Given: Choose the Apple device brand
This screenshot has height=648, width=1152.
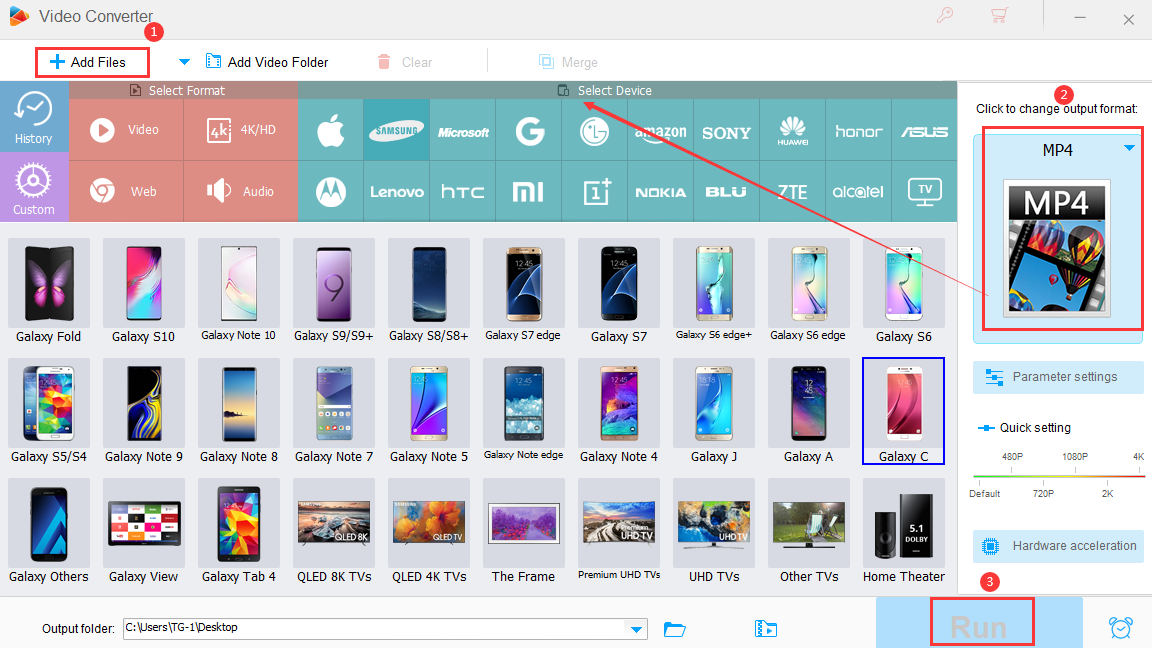Looking at the screenshot, I should [331, 130].
